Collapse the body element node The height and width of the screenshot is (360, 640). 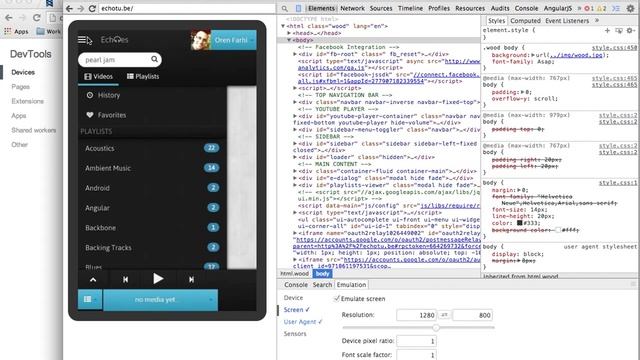pos(289,40)
